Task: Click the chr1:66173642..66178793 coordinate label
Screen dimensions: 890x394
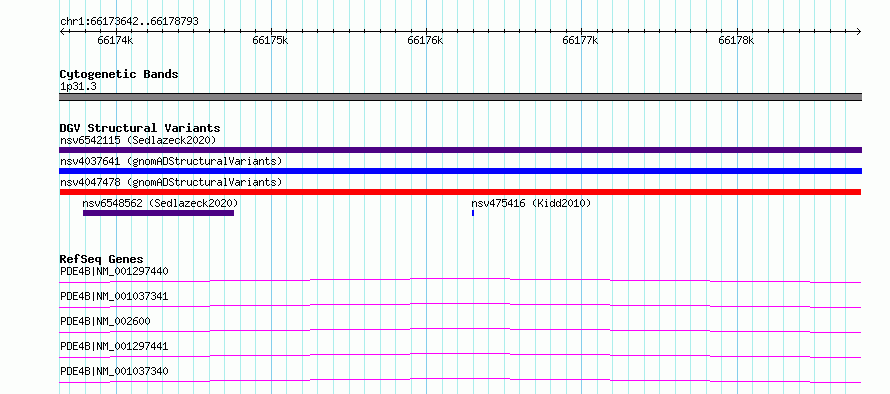Action: pyautogui.click(x=129, y=22)
